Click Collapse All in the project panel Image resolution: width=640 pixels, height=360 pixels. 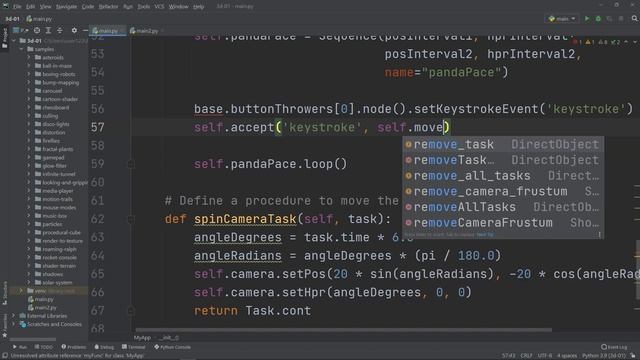(x=60, y=30)
